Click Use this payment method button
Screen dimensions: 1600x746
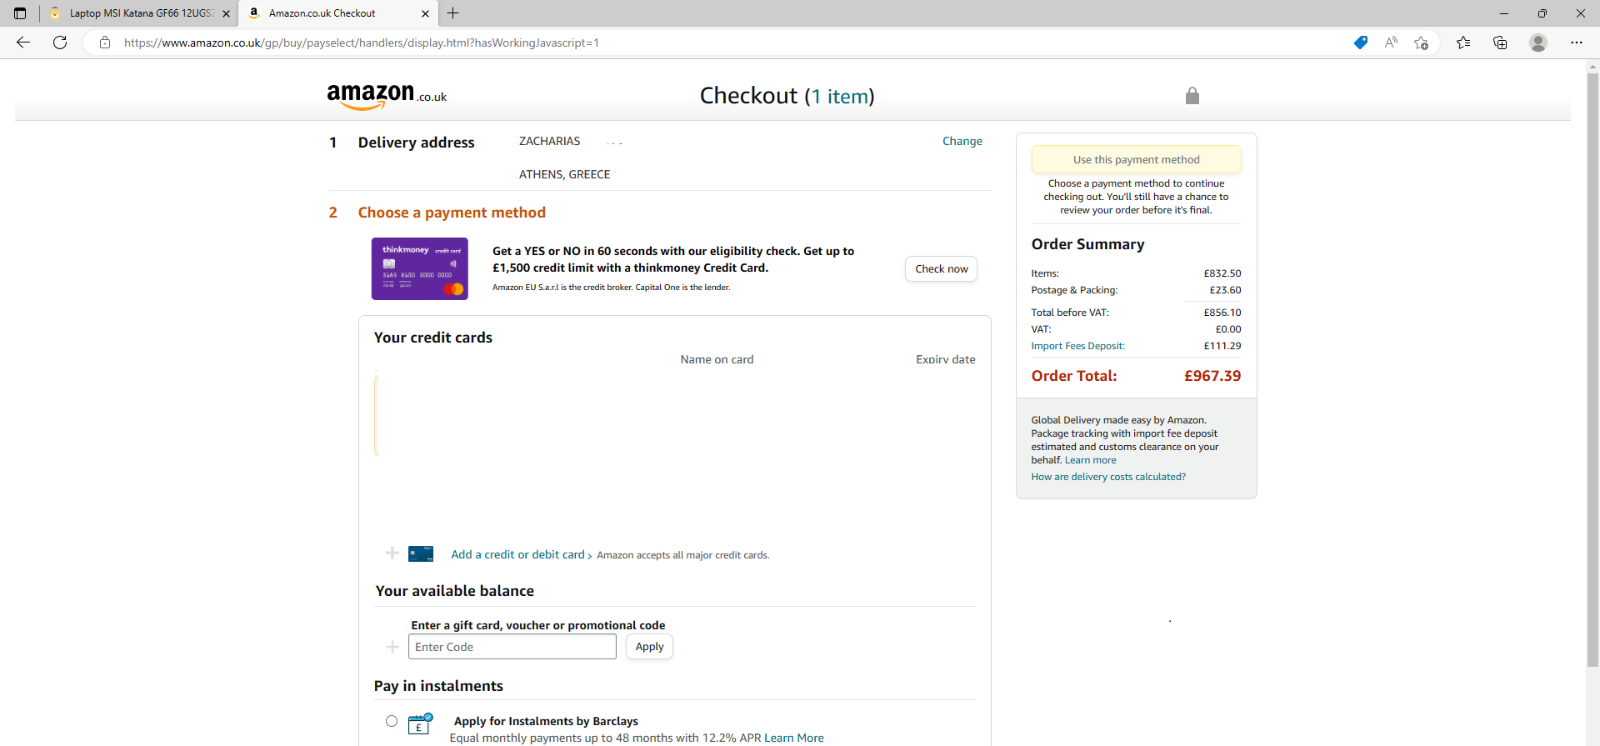[1136, 160]
